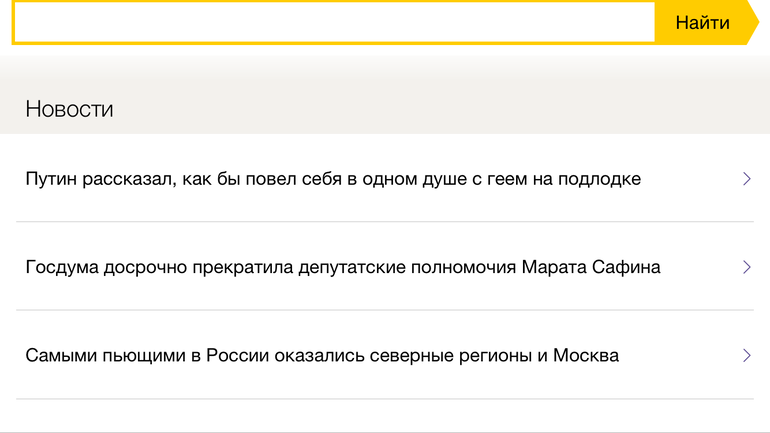Click the chevron beside the Самыми пьющими headline
Viewport: 770px width, 433px height.
pyautogui.click(x=746, y=355)
